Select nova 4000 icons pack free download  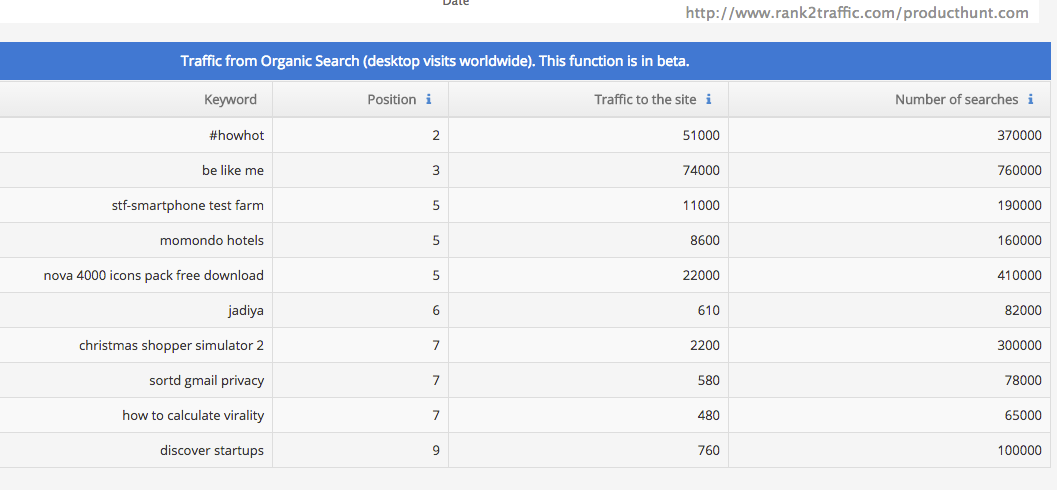pyautogui.click(x=154, y=276)
